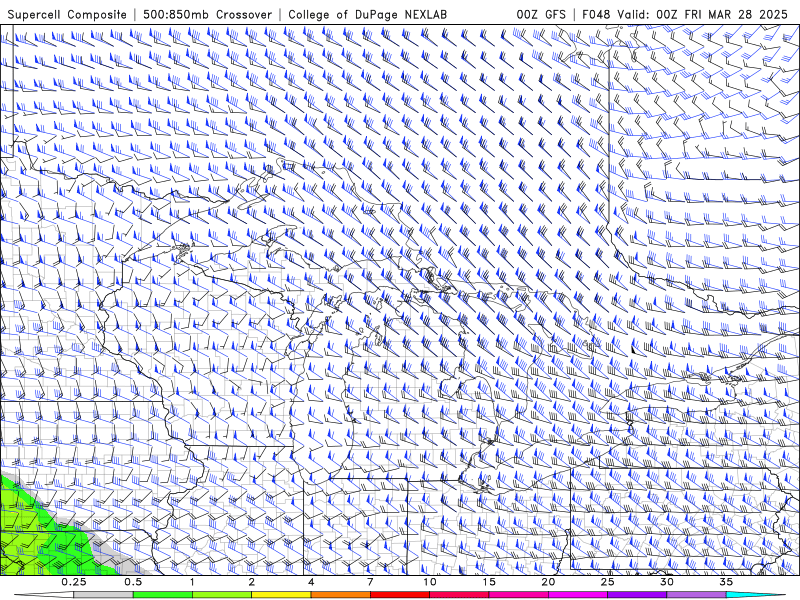Click the yellow 2–4 legend segment
The image size is (800, 600).
(x=281, y=595)
